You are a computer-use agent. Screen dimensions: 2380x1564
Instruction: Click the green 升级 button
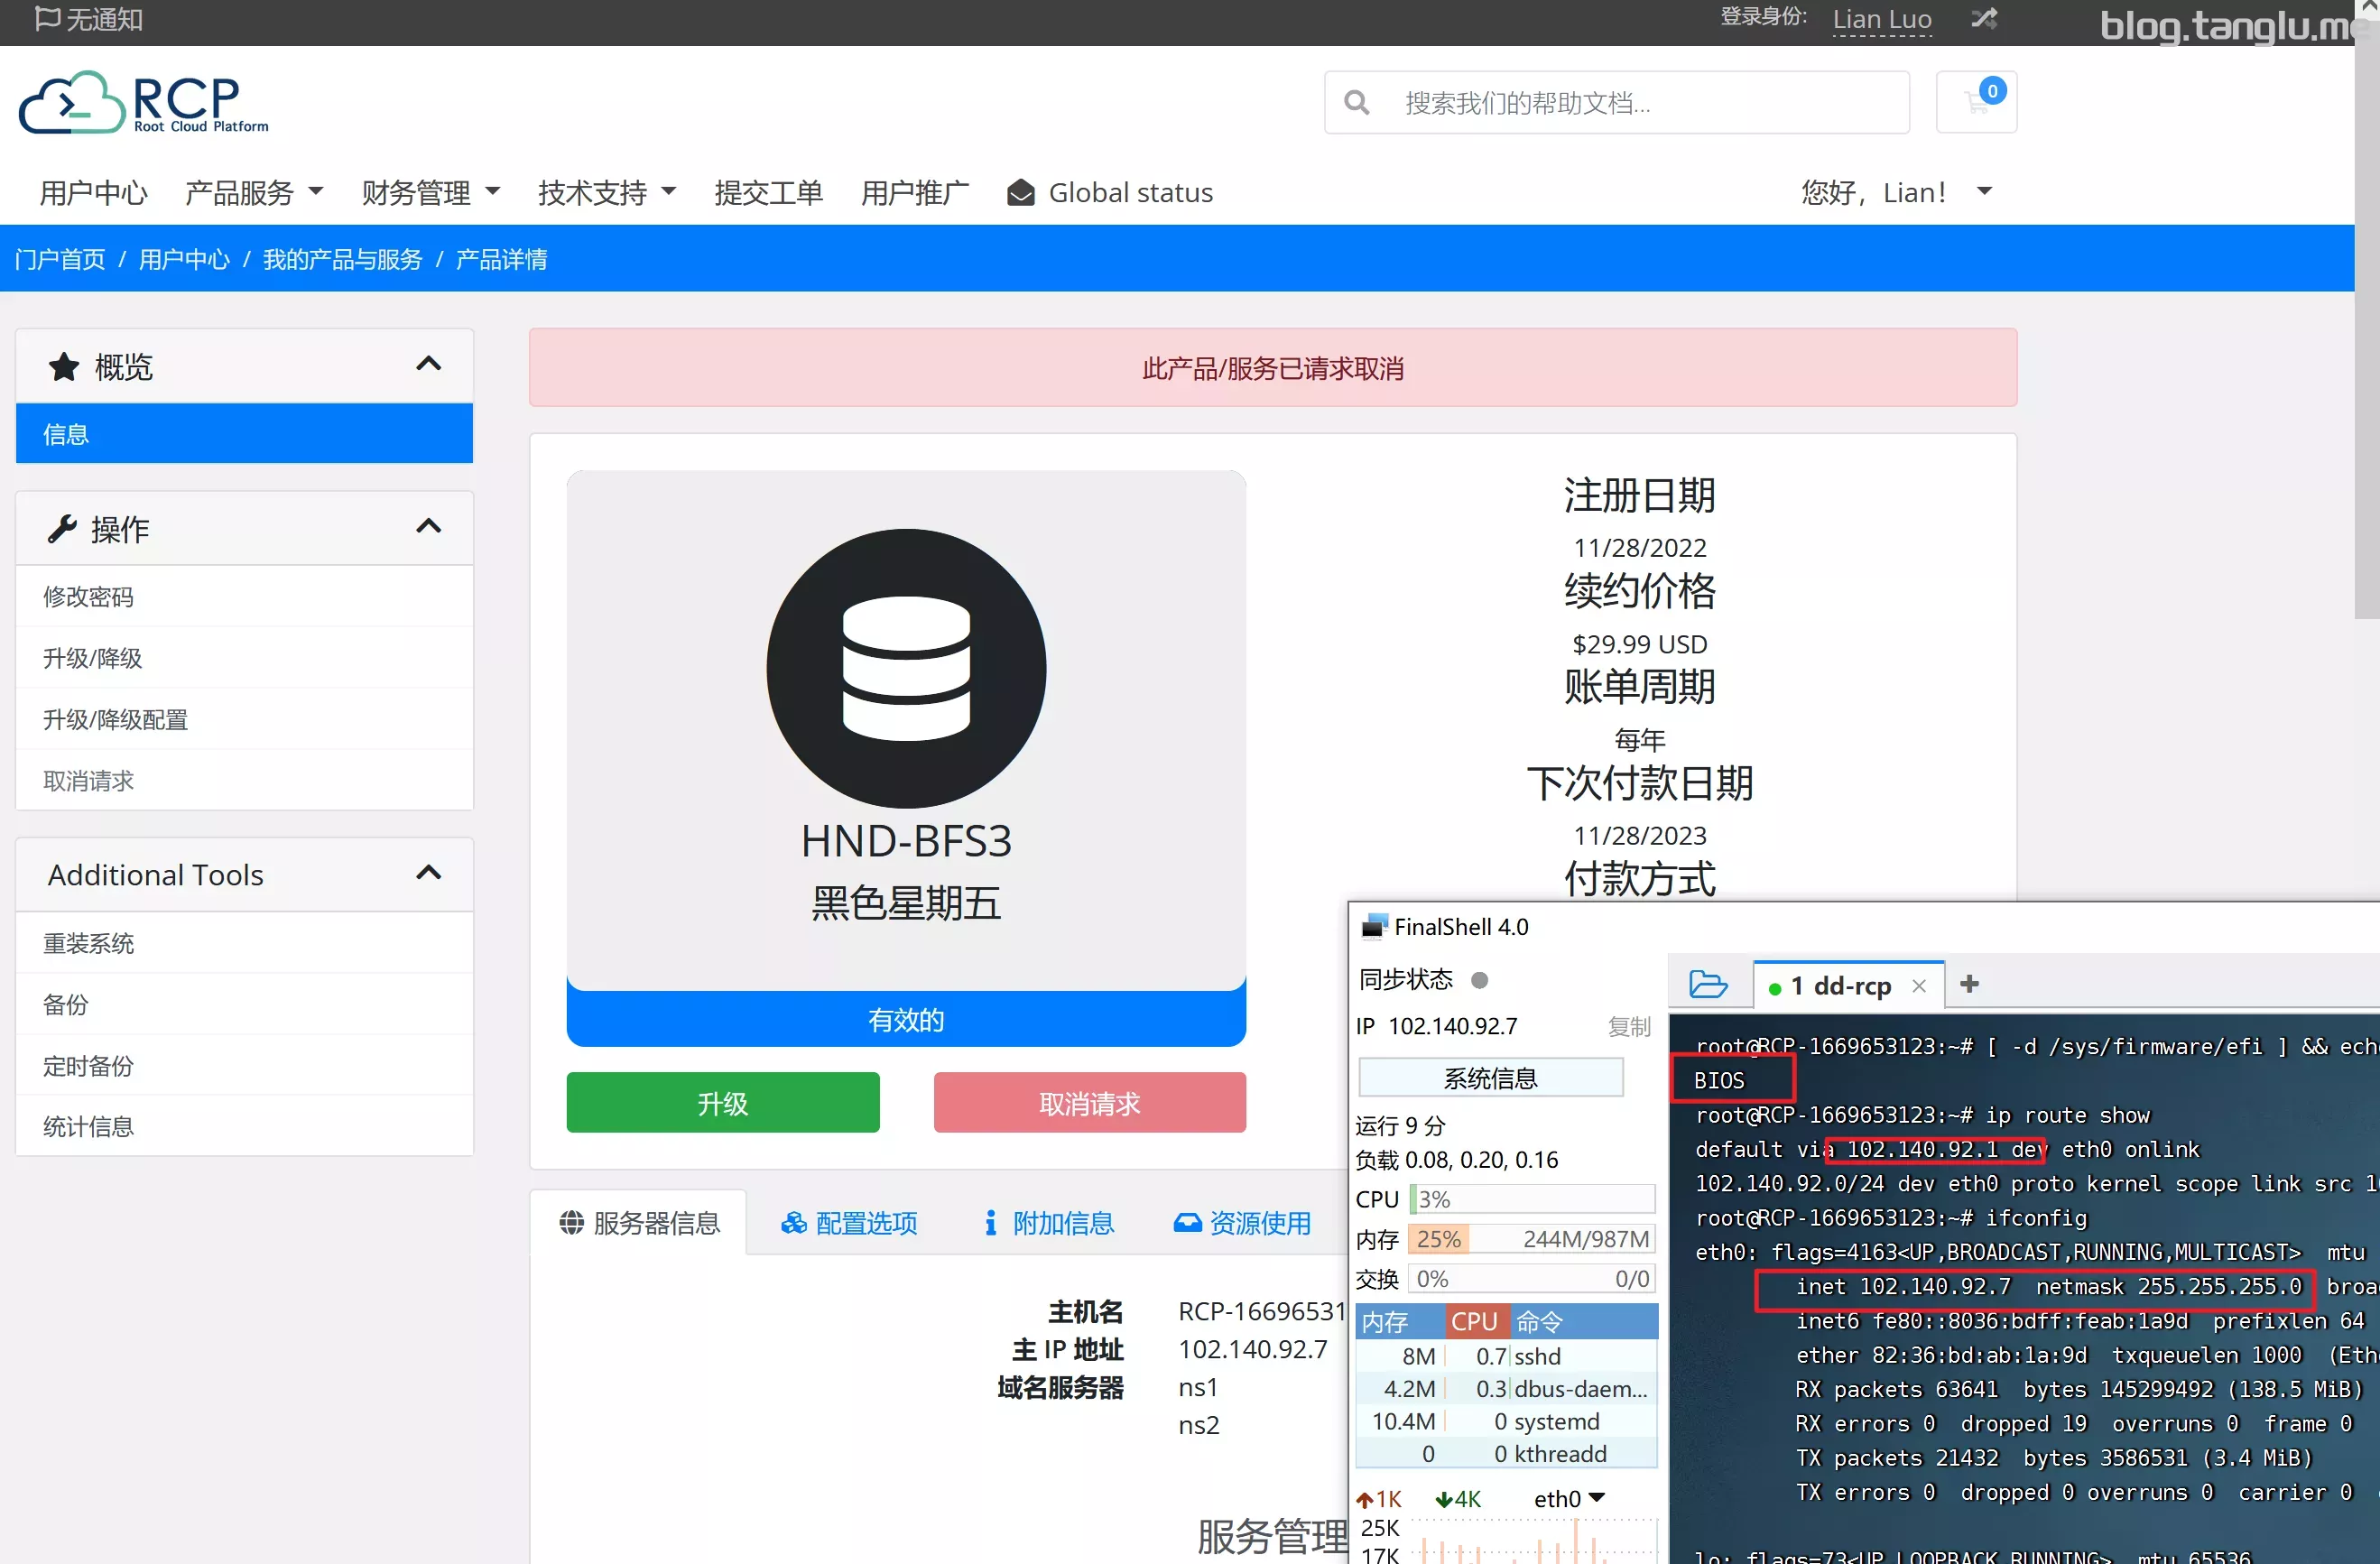click(x=722, y=1103)
